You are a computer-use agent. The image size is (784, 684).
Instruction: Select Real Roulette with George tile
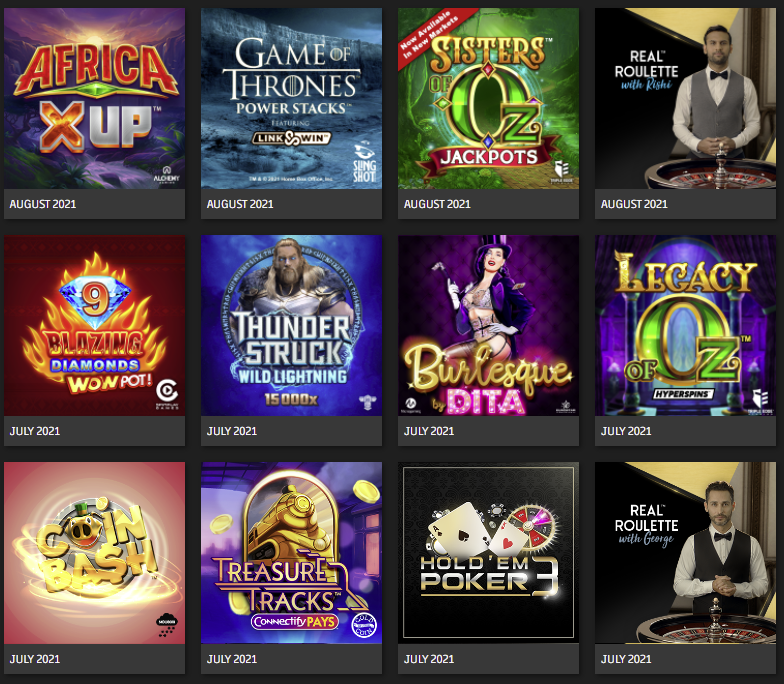coord(686,553)
